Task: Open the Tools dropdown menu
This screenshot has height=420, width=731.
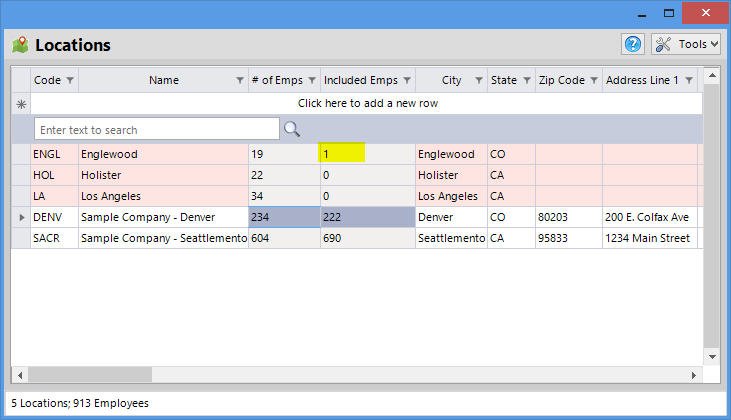Action: pyautogui.click(x=685, y=44)
